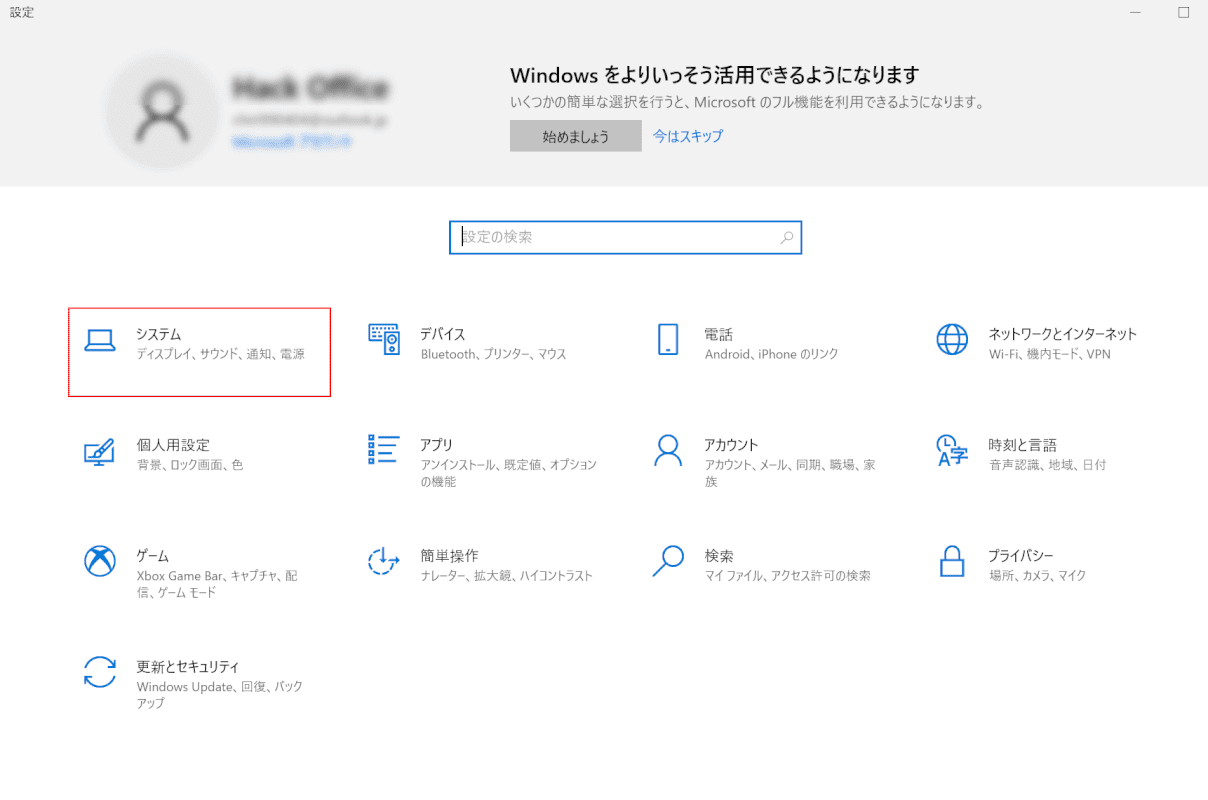Select the 個人用設定 heading text
The height and width of the screenshot is (800, 1208).
pos(173,445)
